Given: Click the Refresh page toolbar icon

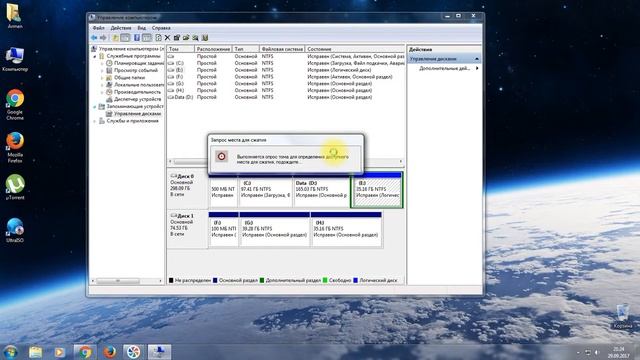Looking at the screenshot, I should coord(158,38).
